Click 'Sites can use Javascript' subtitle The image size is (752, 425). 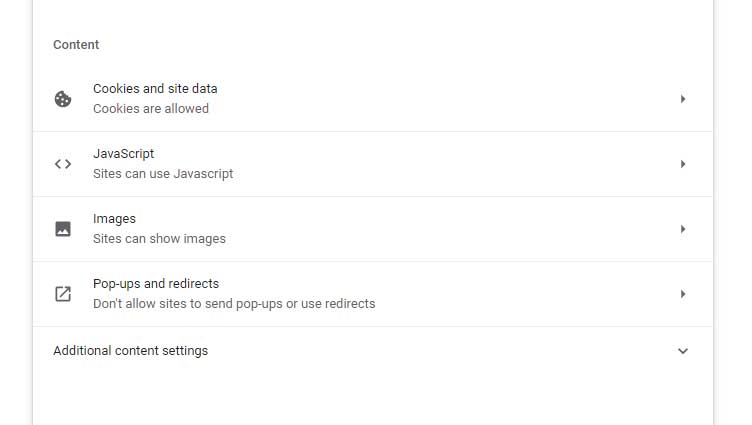coord(163,174)
